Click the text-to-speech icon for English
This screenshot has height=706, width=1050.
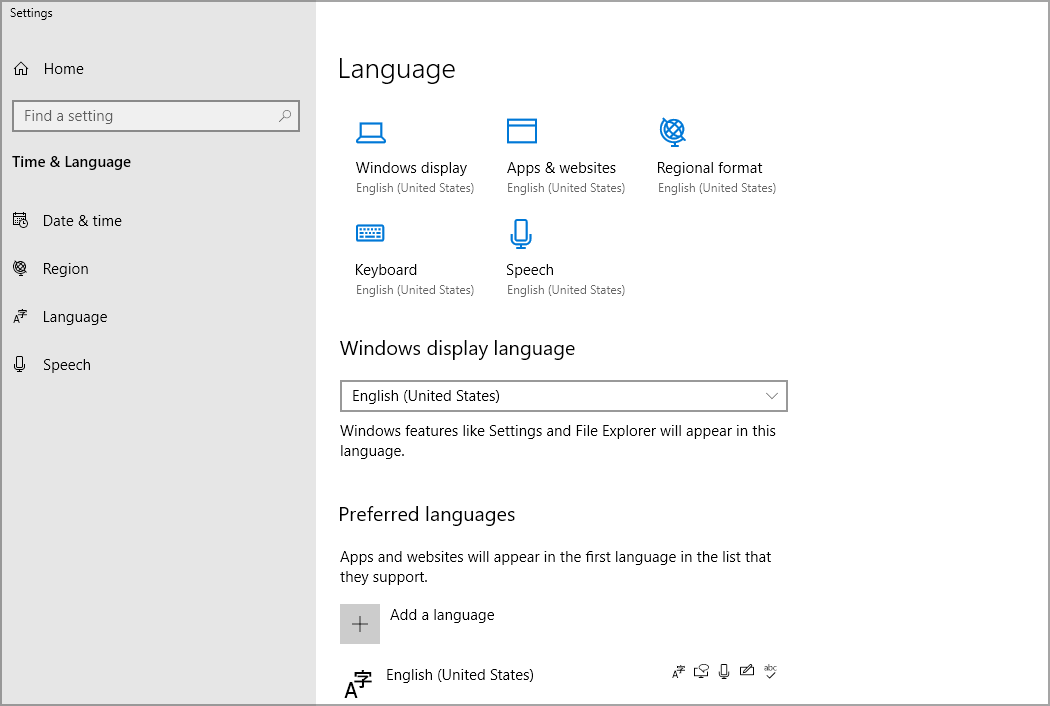coord(701,671)
